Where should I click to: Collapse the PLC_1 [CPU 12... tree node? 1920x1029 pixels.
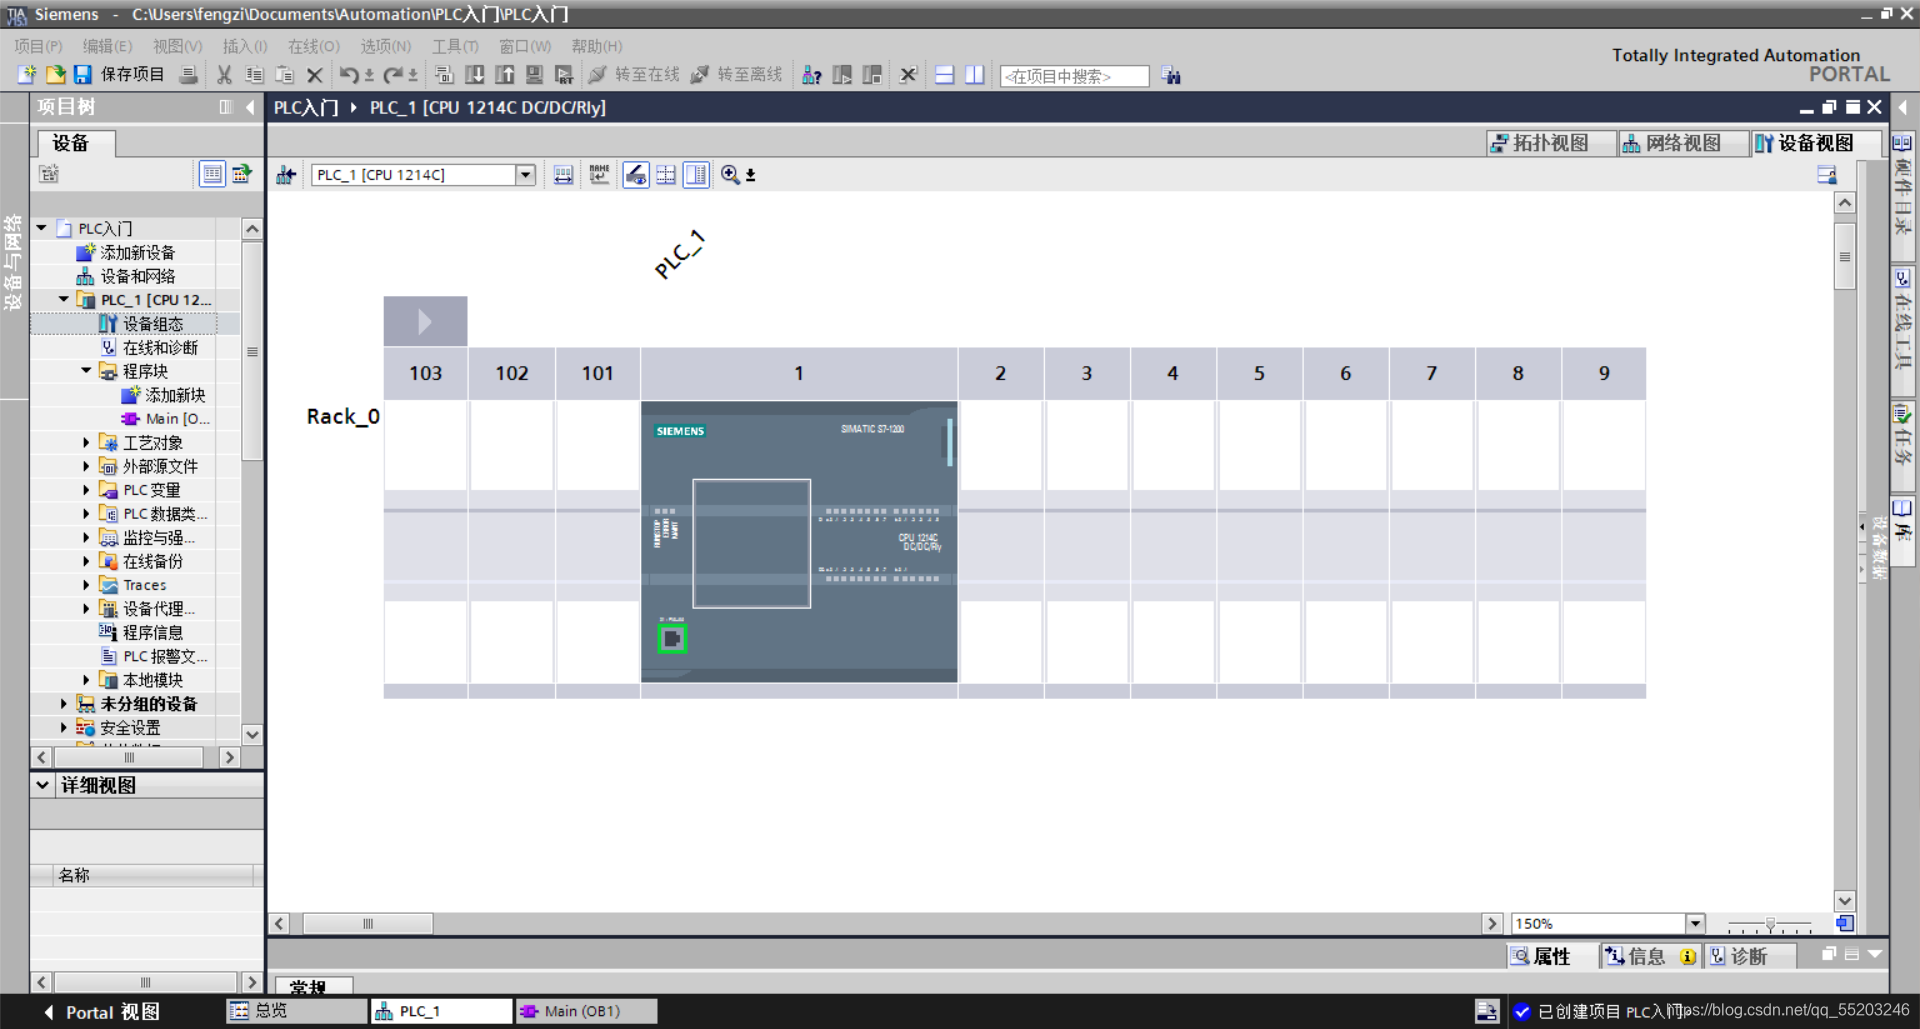pyautogui.click(x=64, y=299)
